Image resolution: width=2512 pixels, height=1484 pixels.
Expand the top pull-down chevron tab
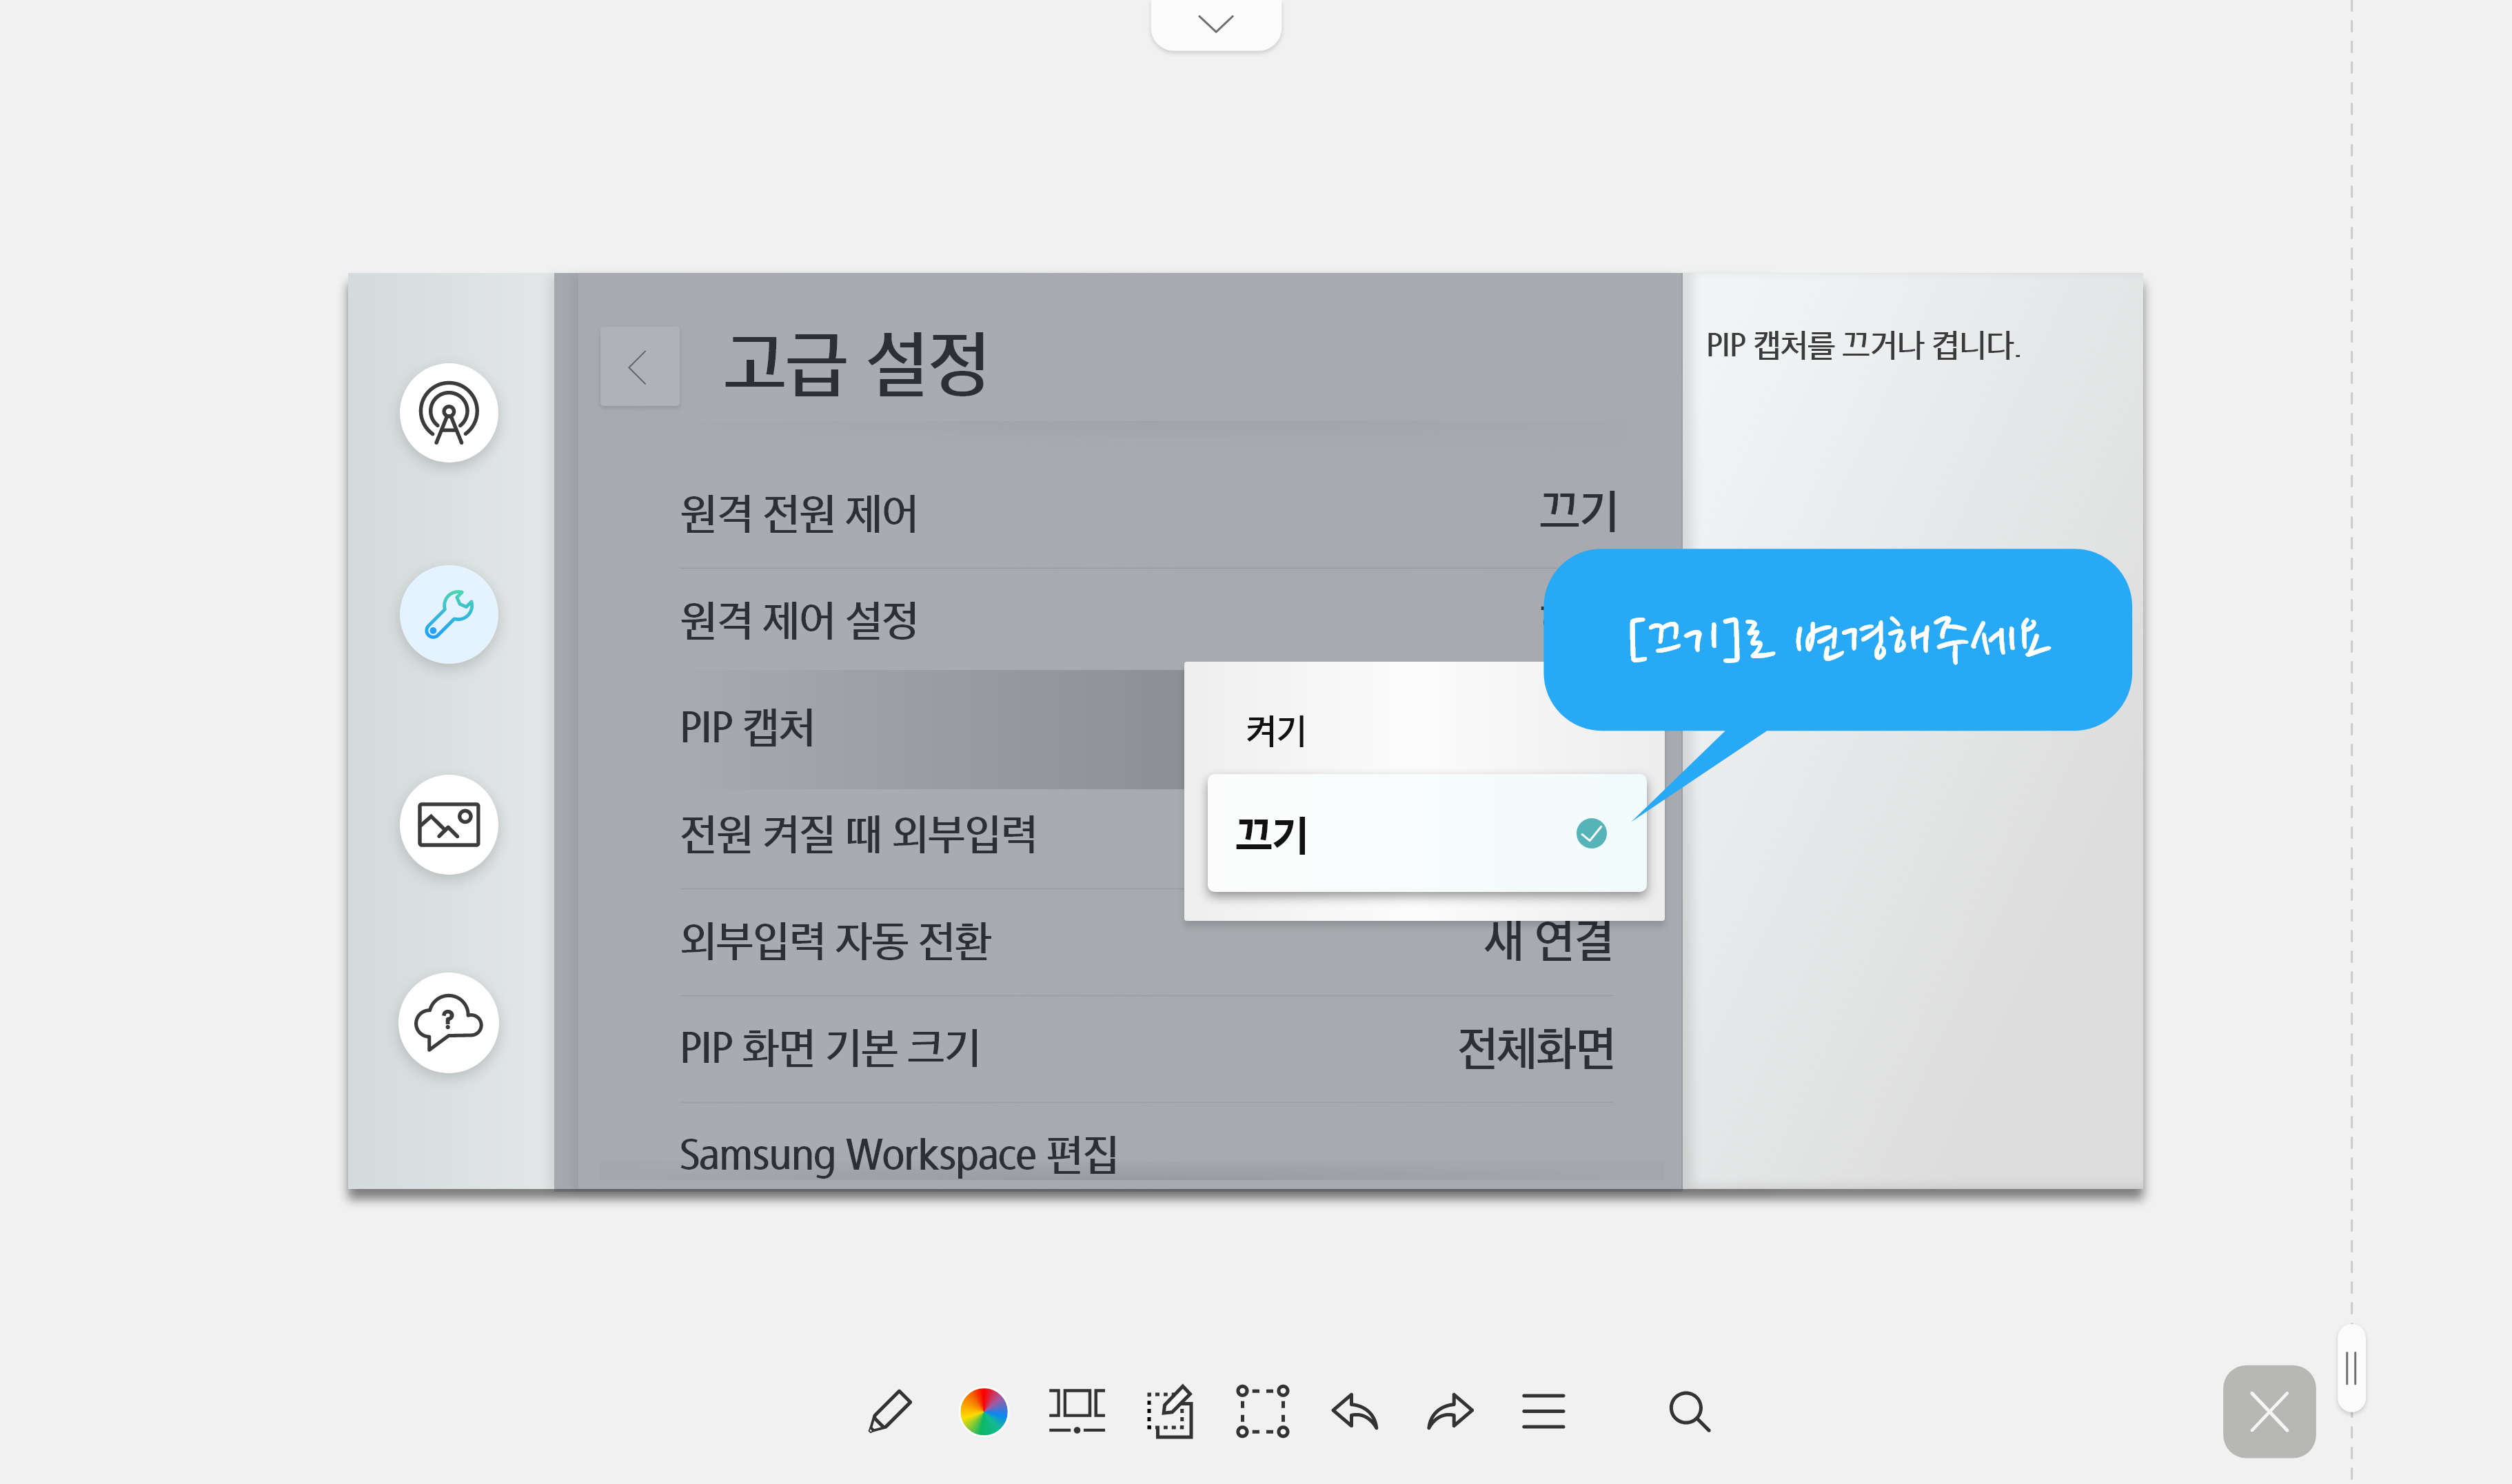(1216, 24)
